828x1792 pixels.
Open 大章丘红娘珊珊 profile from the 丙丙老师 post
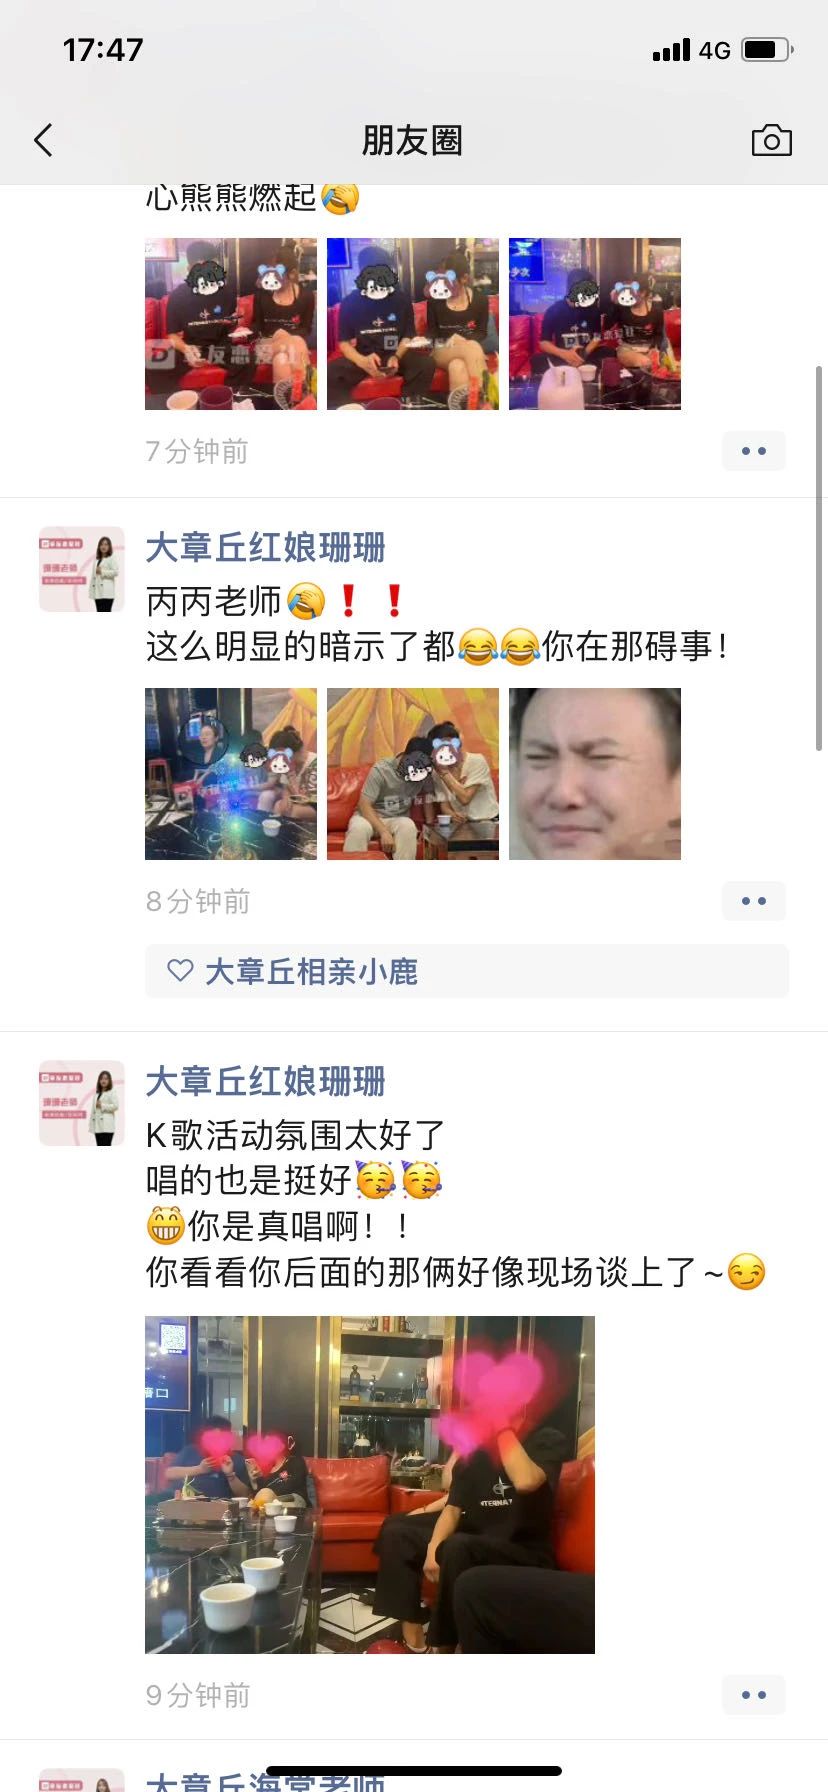265,548
